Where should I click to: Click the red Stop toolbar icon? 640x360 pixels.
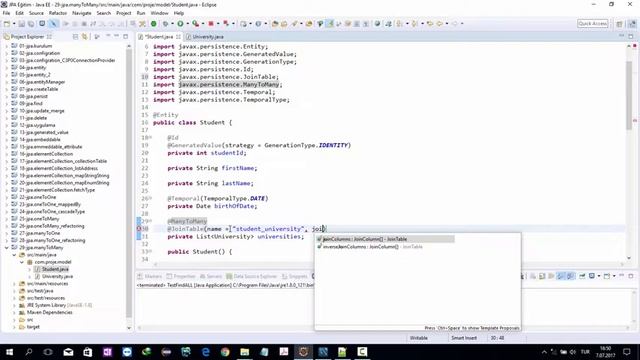[x=211, y=24]
